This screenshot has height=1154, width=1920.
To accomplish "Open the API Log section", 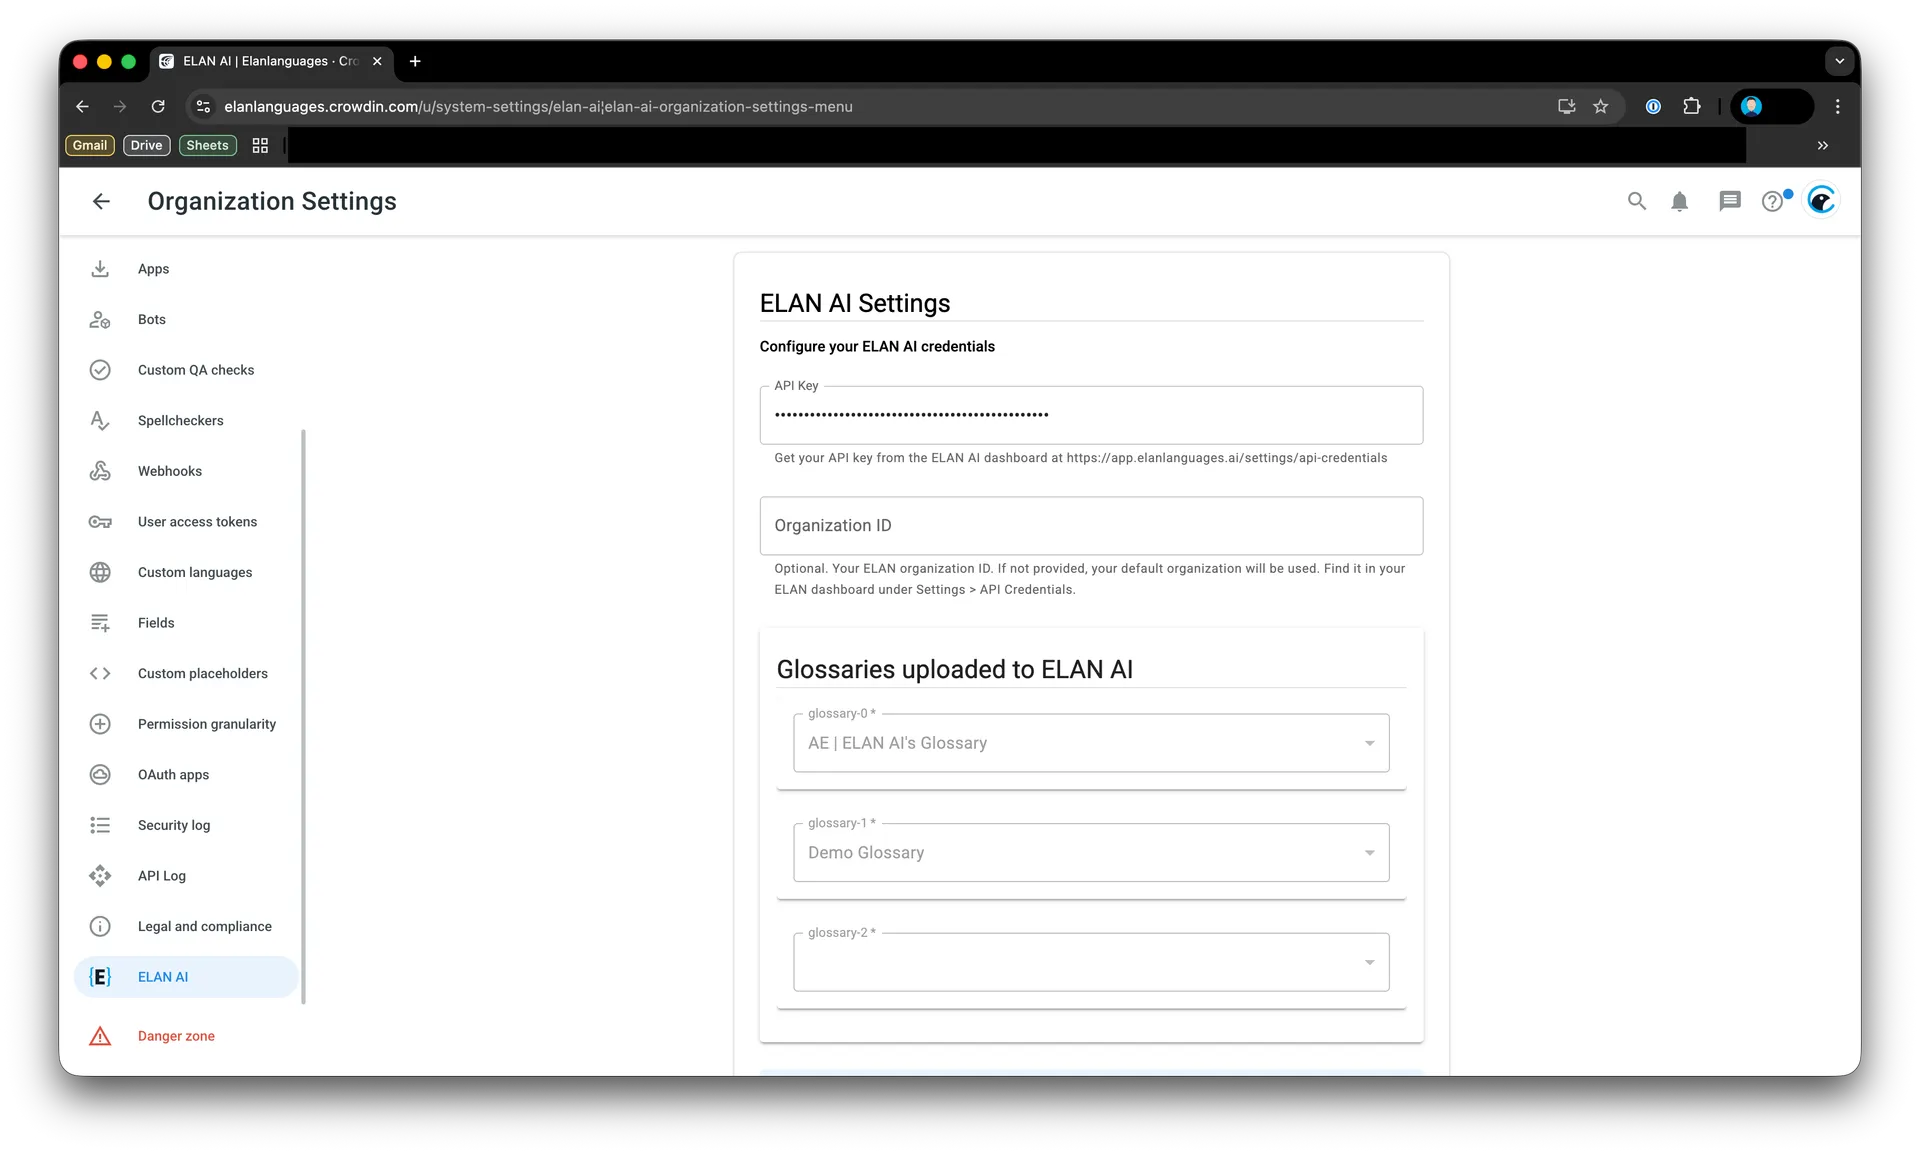I will pyautogui.click(x=161, y=875).
